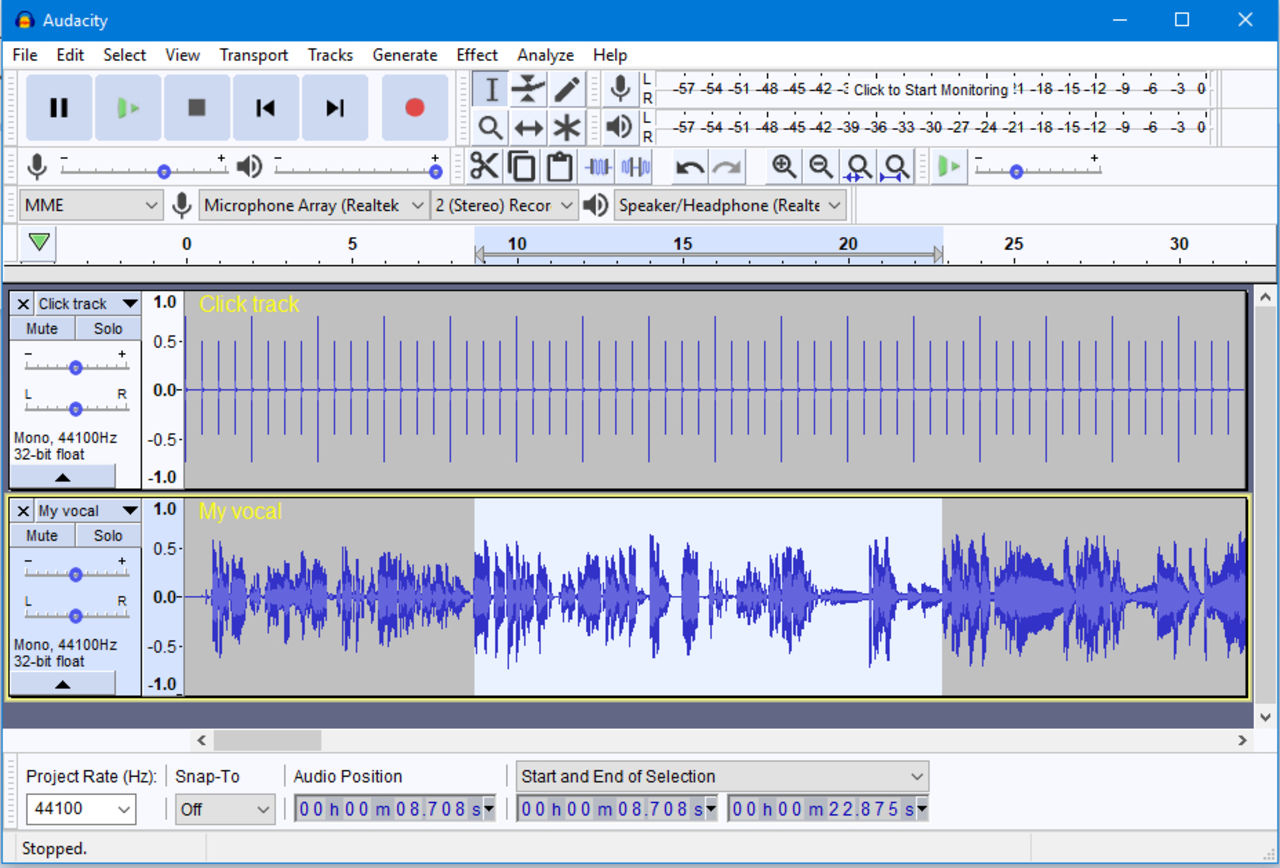Open the Click track name menu
Viewport: 1280px width, 868px height.
click(x=87, y=303)
